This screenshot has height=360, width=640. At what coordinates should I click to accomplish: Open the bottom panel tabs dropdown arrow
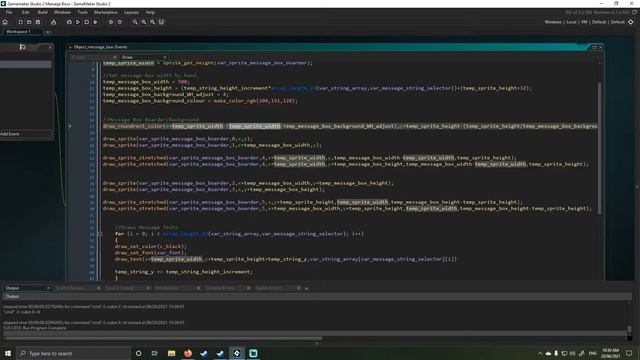click(307, 289)
